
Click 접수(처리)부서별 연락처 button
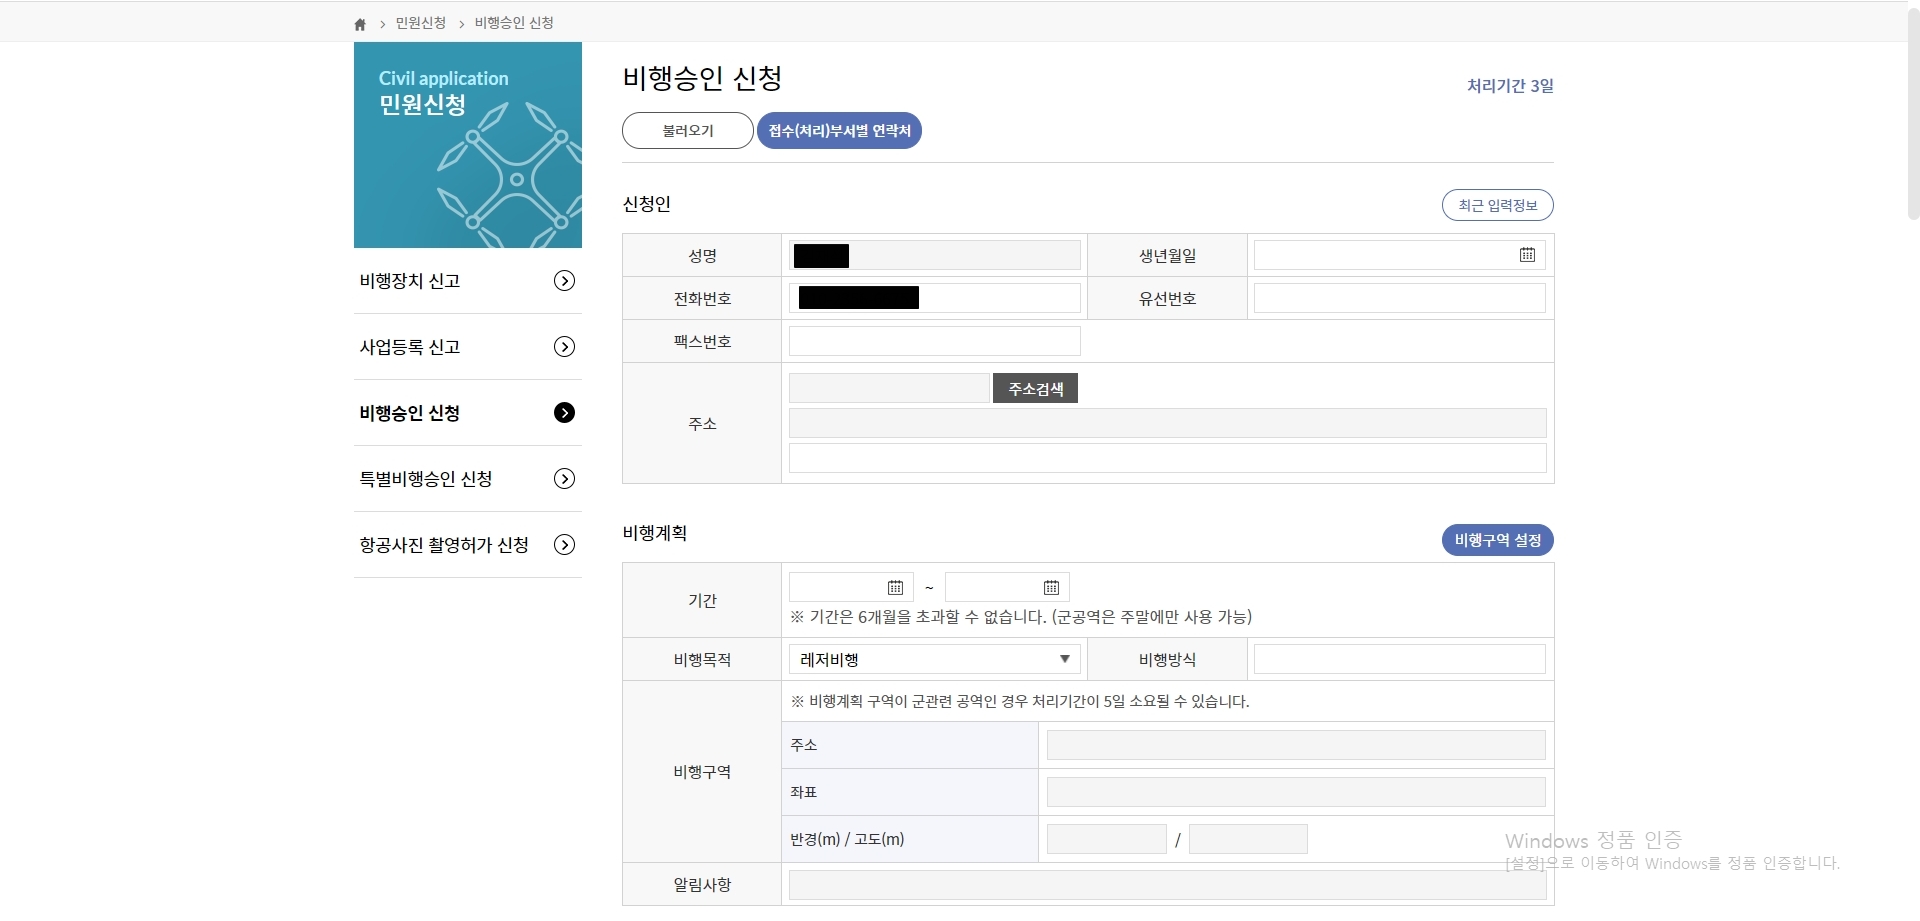(x=839, y=131)
